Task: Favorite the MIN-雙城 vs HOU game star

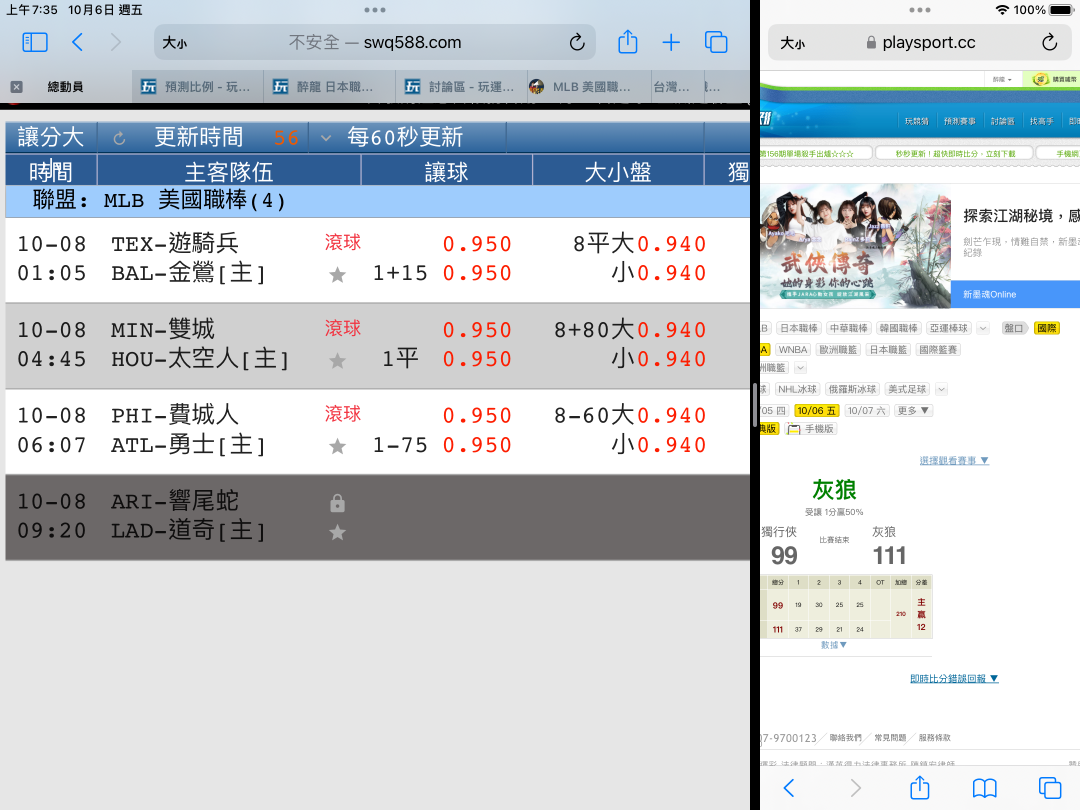Action: 338,361
